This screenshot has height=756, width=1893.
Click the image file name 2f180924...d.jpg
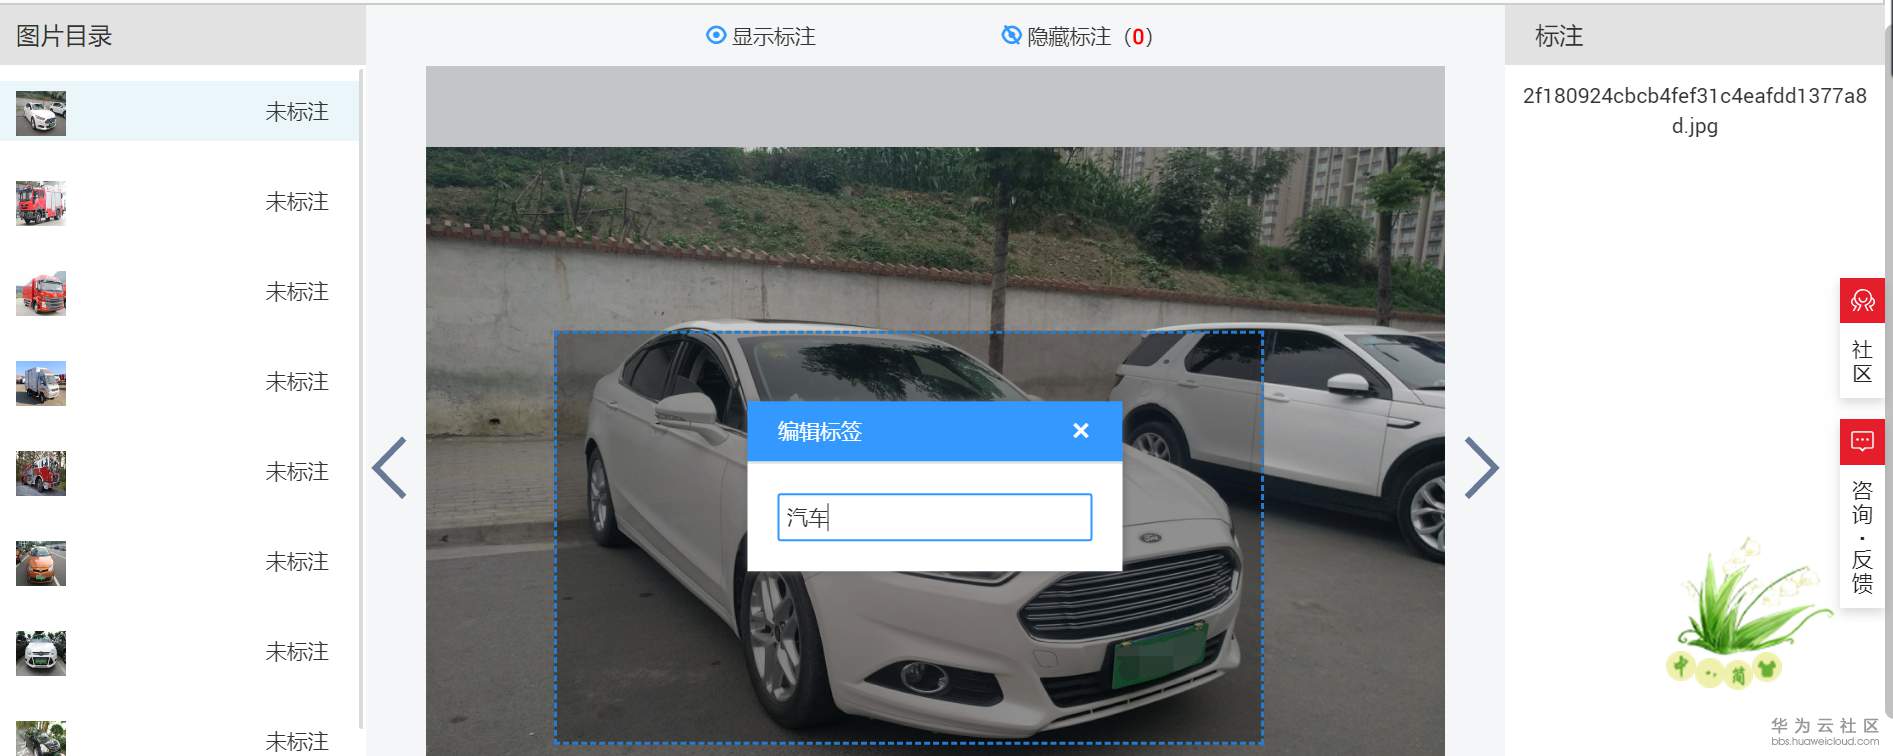tap(1694, 110)
